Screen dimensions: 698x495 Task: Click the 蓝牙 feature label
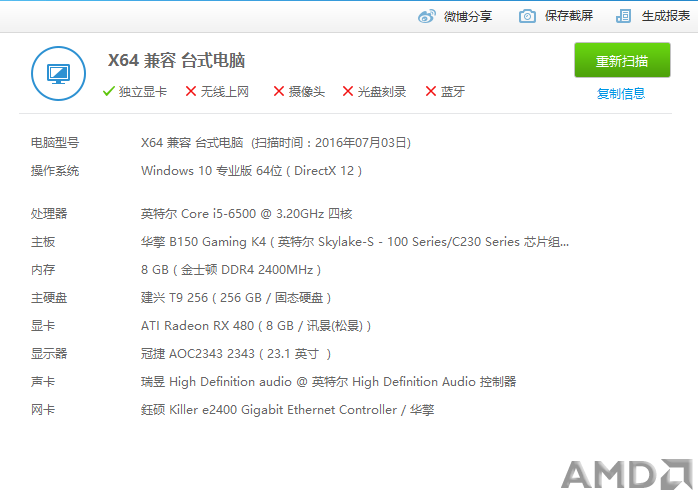[x=453, y=91]
